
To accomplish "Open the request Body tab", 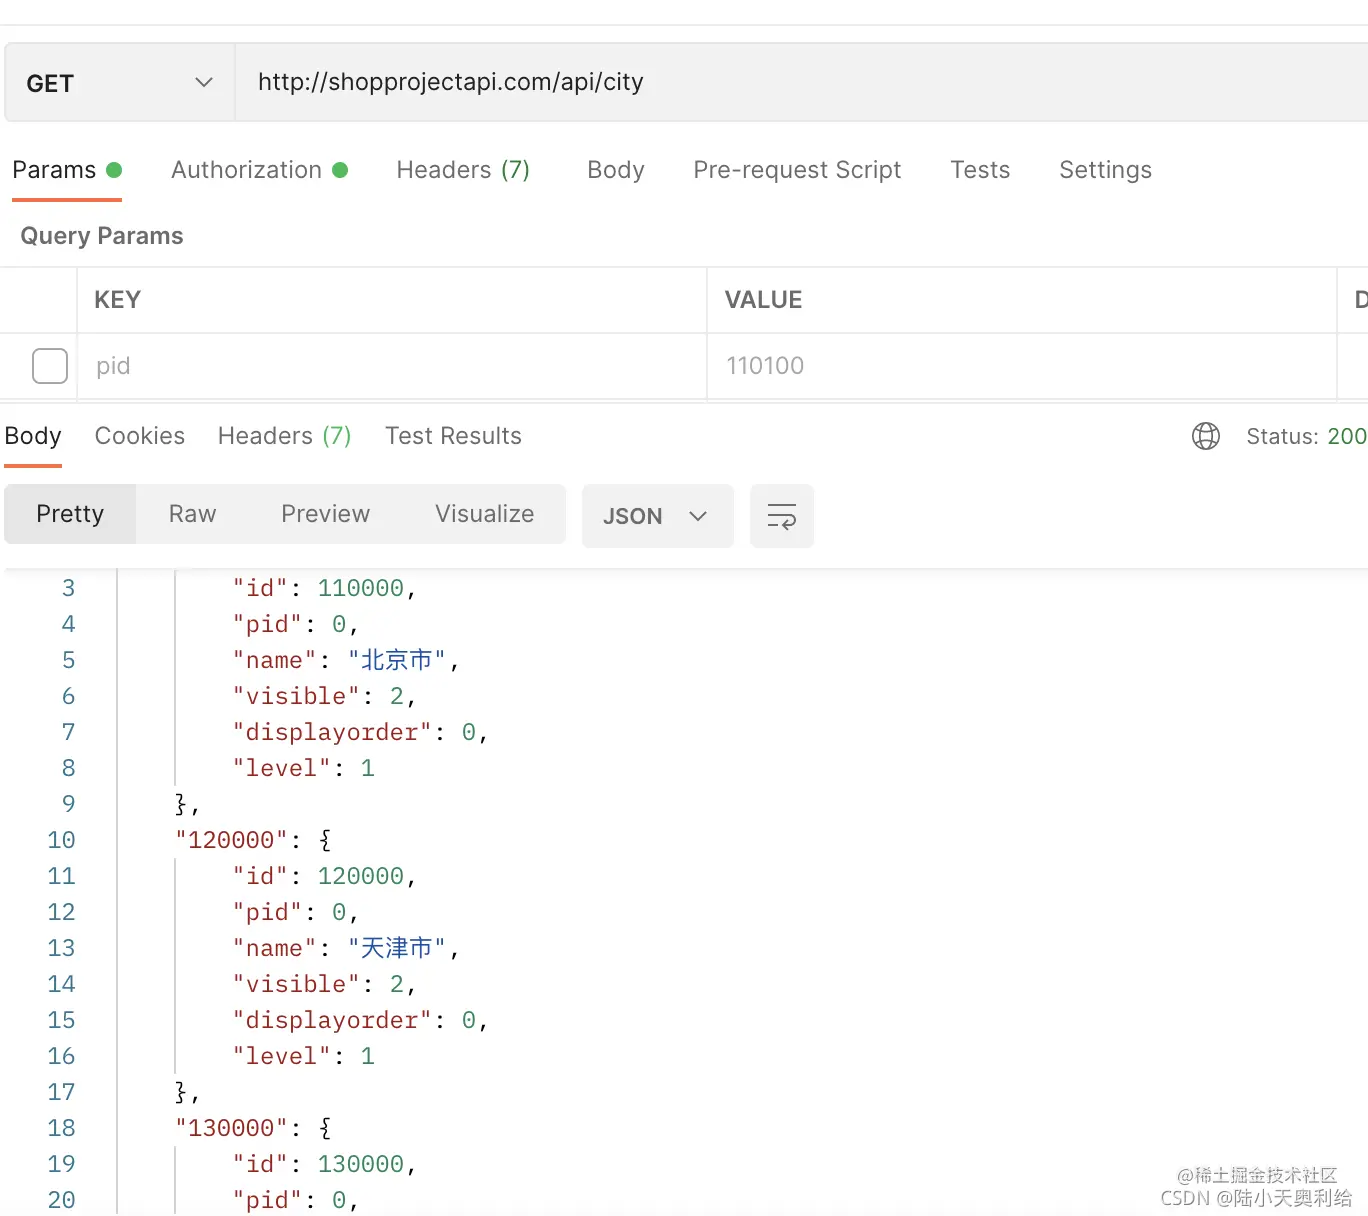I will (x=616, y=170).
